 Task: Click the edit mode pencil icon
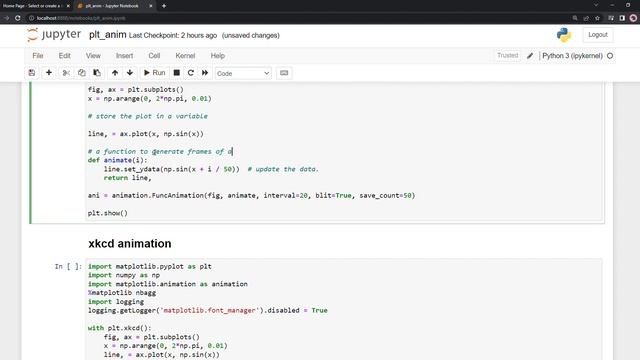[530, 56]
